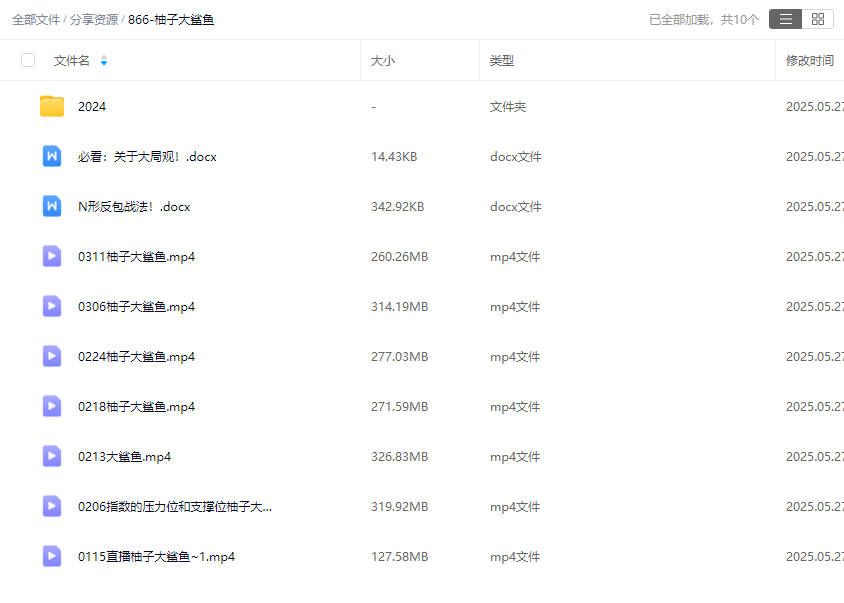844x603 pixels.
Task: Click the 修改时间 column header
Action: click(x=810, y=60)
